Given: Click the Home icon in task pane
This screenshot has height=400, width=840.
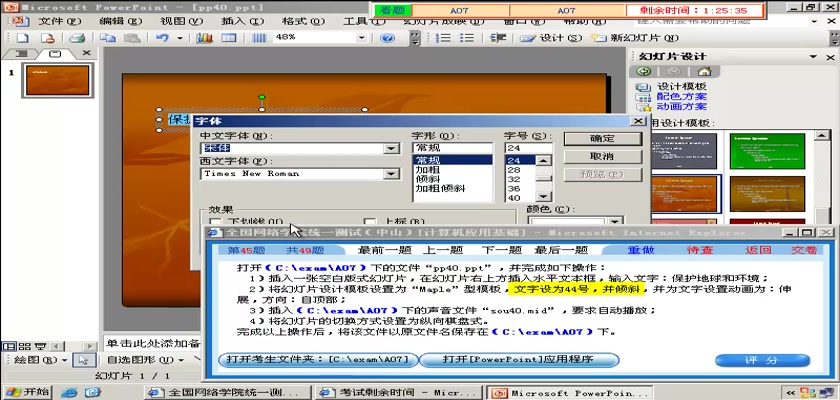Looking at the screenshot, I should pos(704,72).
